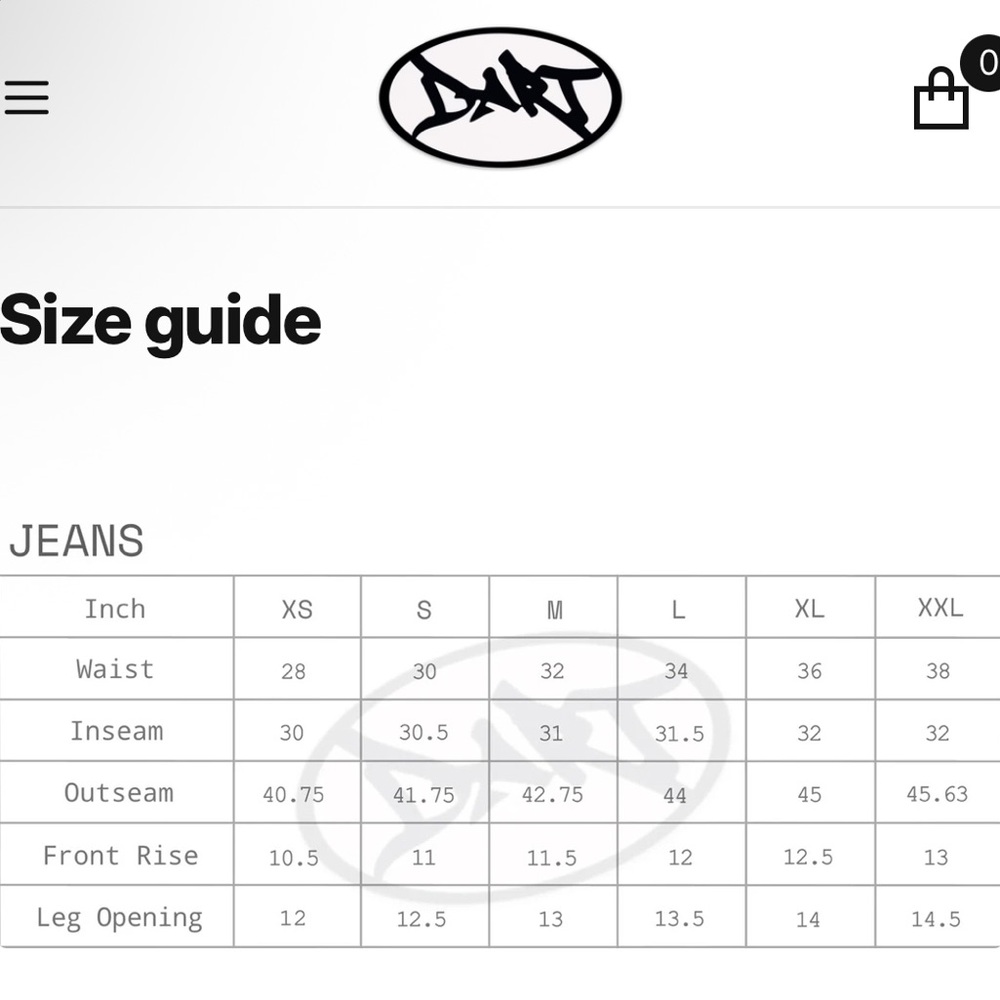Click the Leg Opening row label

[119, 917]
